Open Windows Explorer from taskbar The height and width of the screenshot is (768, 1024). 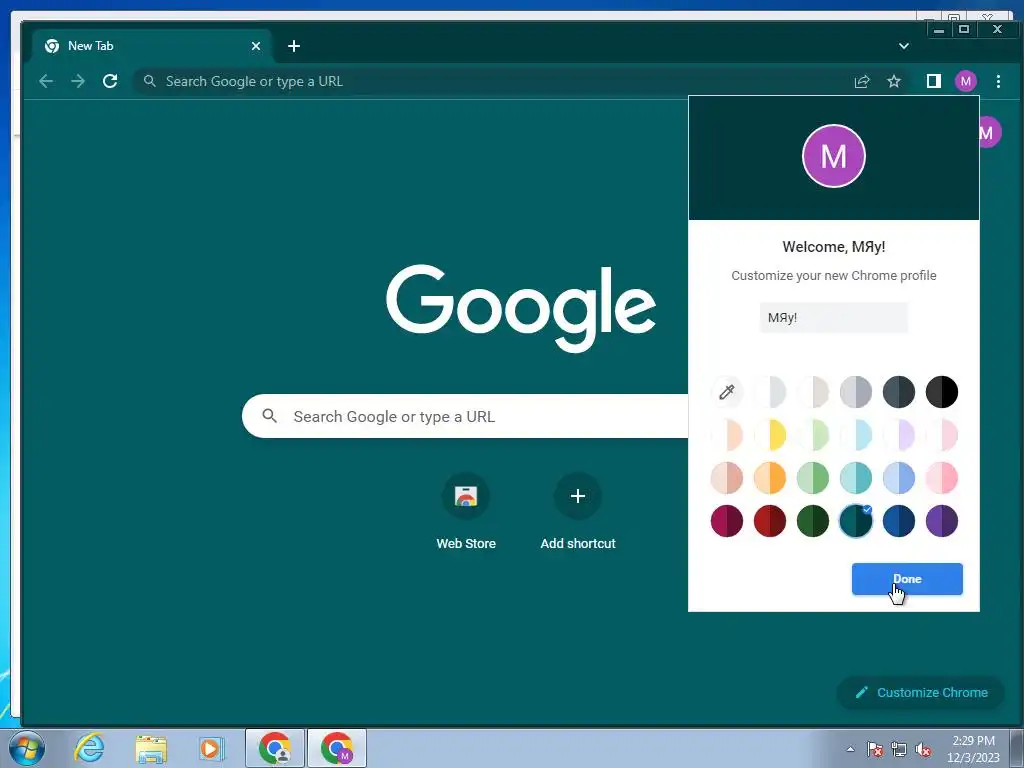(151, 748)
